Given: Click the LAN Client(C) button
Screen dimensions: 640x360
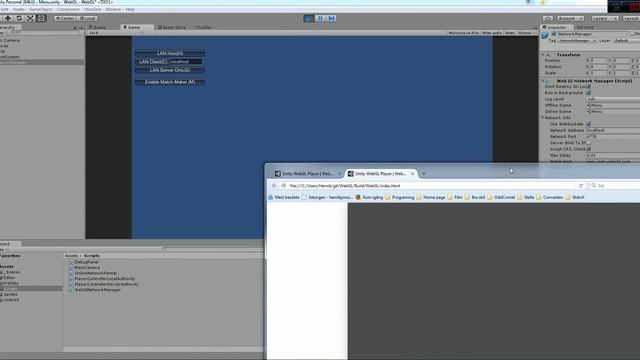Looking at the screenshot, I should [153, 62].
